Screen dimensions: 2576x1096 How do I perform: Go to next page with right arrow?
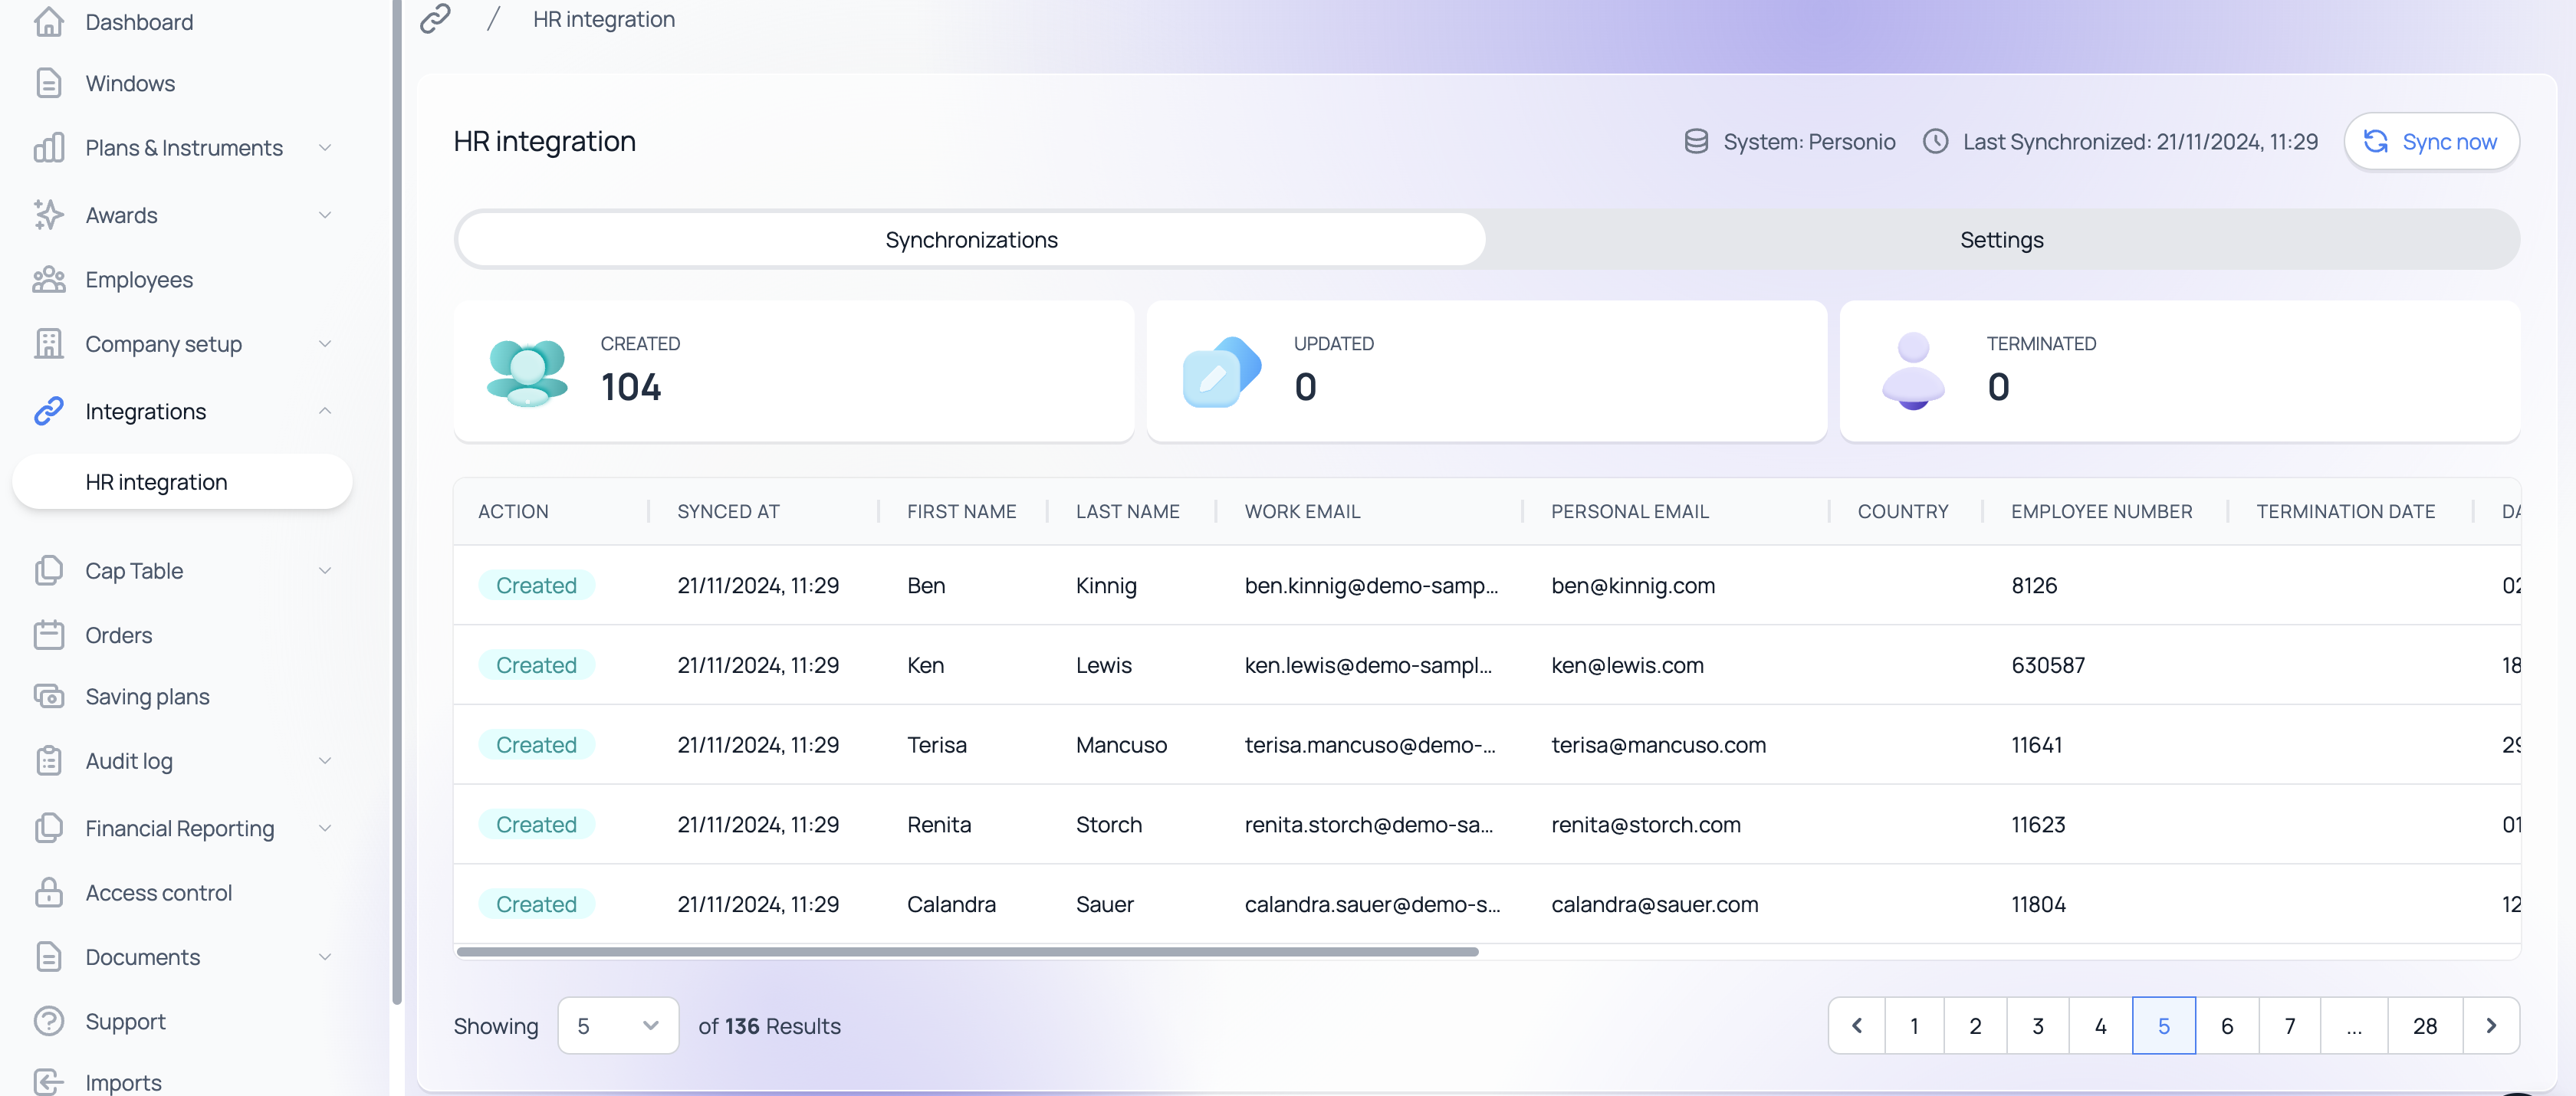coord(2490,1025)
